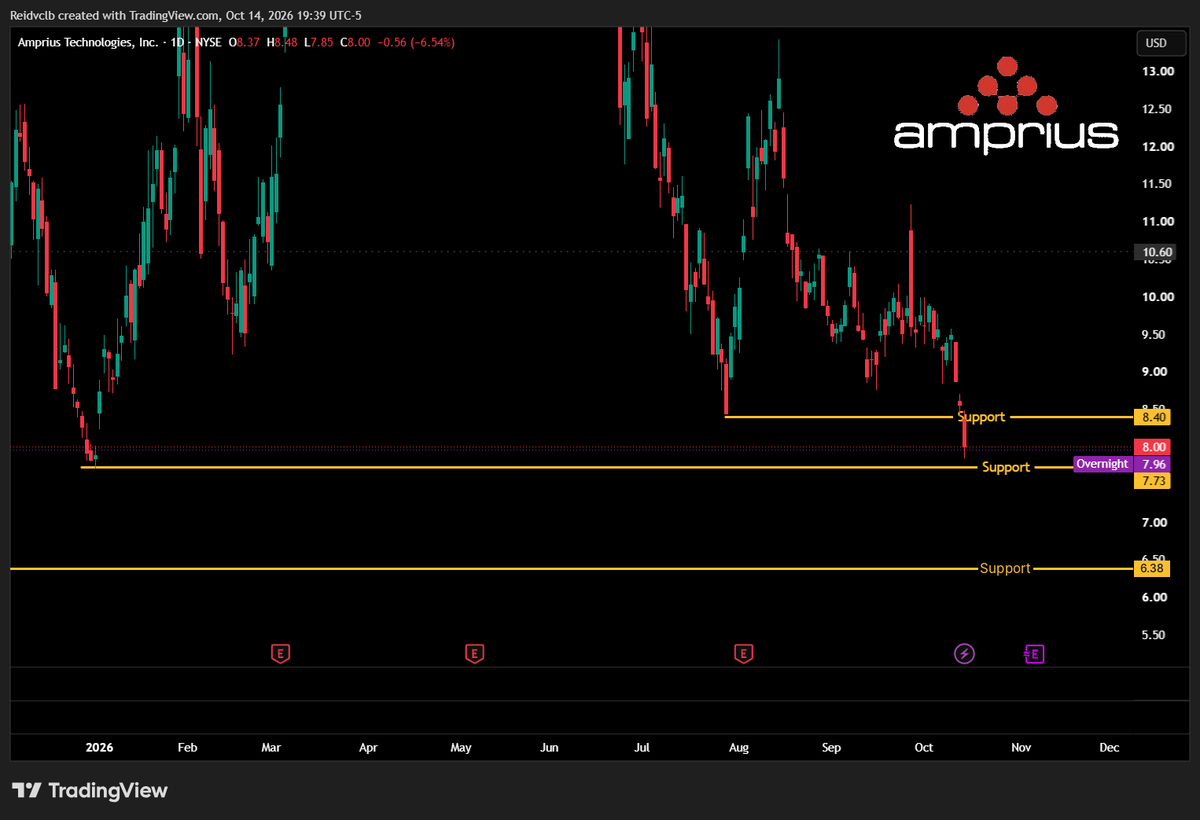Click the purple Overnight label

[1102, 464]
